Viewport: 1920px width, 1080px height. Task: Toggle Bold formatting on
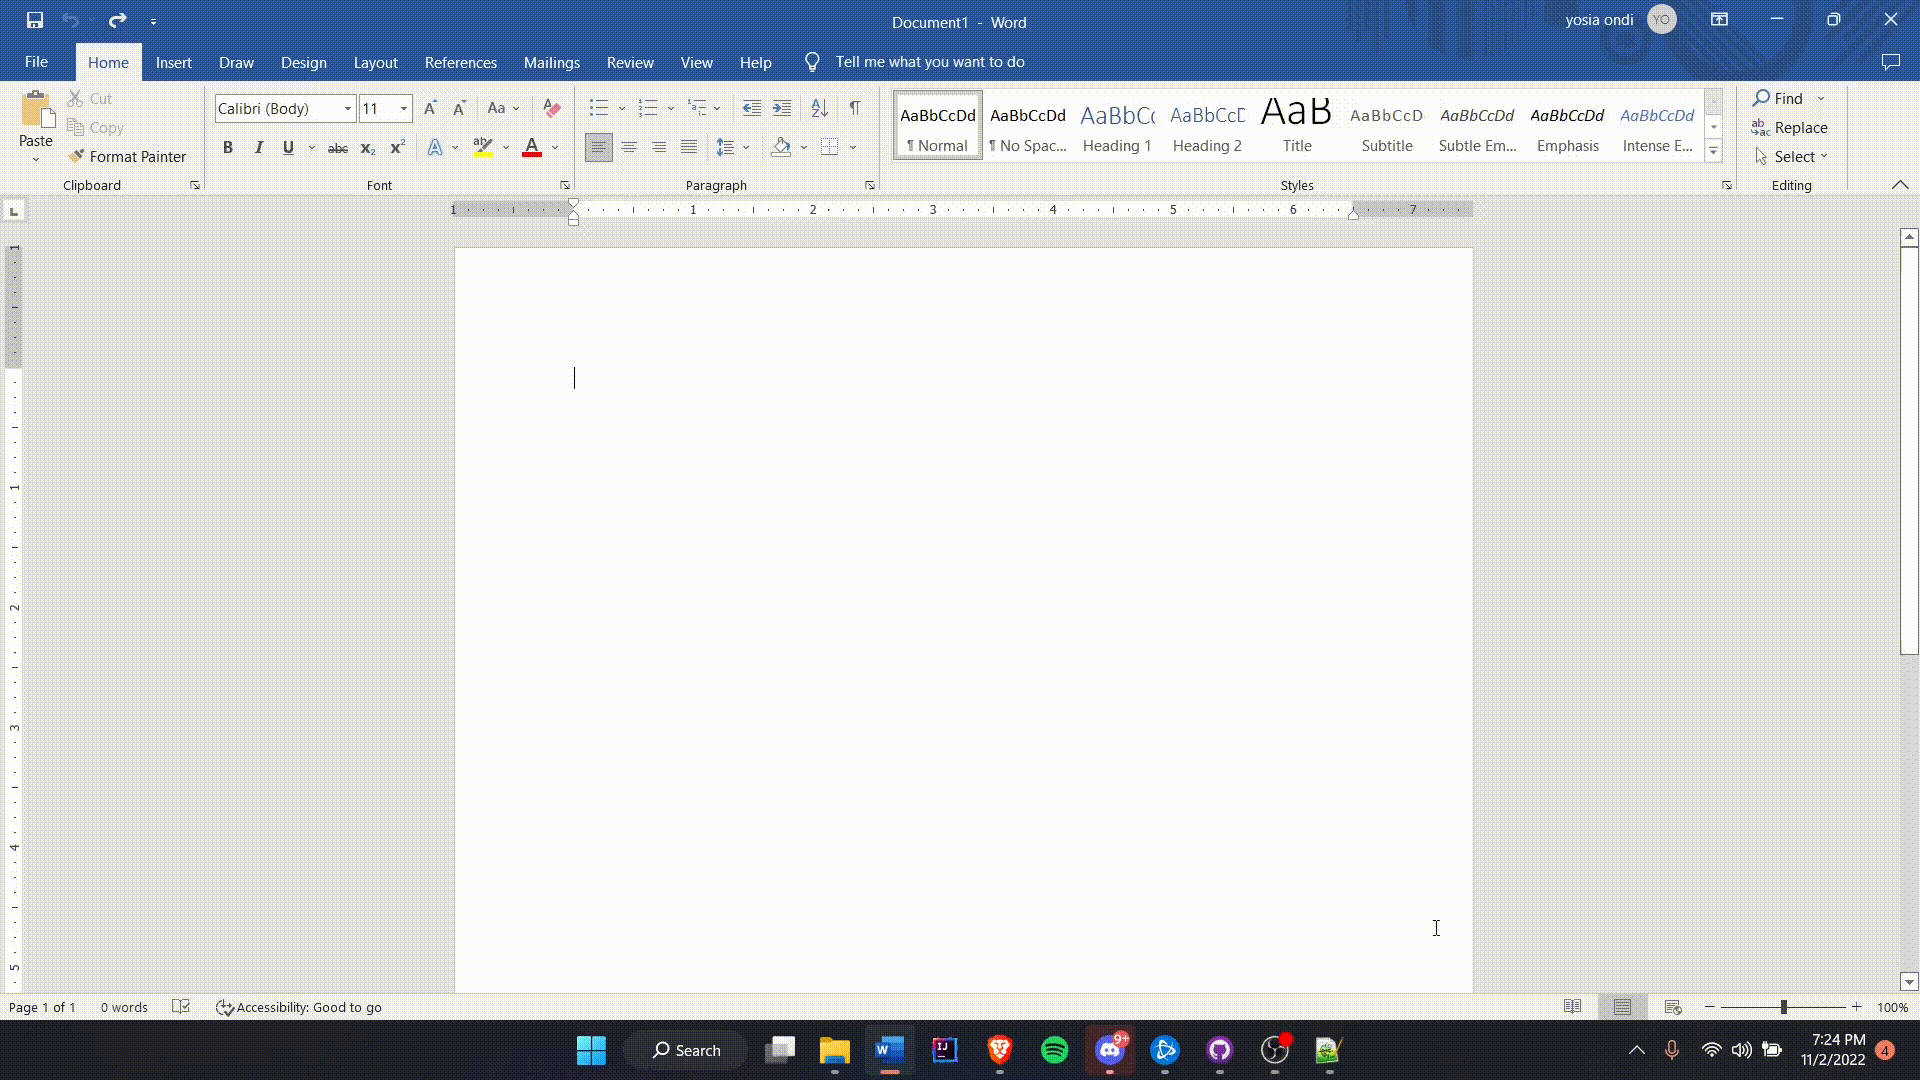coord(228,148)
